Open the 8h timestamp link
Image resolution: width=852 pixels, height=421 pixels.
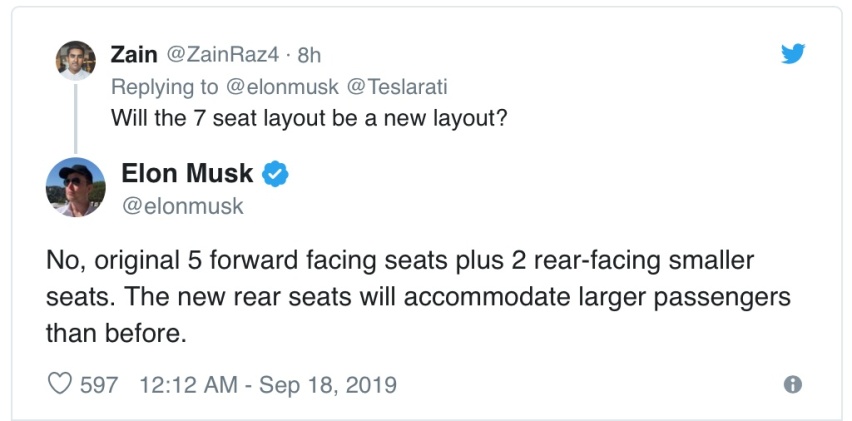point(309,55)
